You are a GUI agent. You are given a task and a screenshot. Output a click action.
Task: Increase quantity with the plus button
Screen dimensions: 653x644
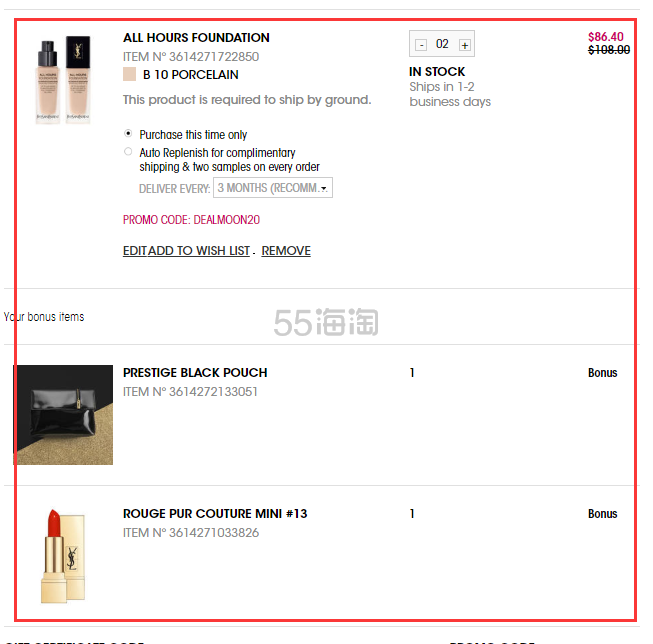point(465,45)
